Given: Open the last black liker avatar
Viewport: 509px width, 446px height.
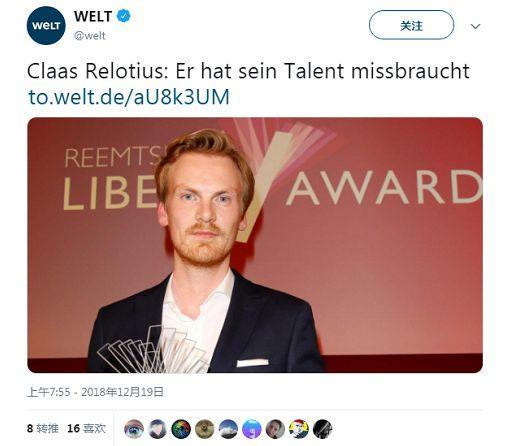Looking at the screenshot, I should (323, 429).
